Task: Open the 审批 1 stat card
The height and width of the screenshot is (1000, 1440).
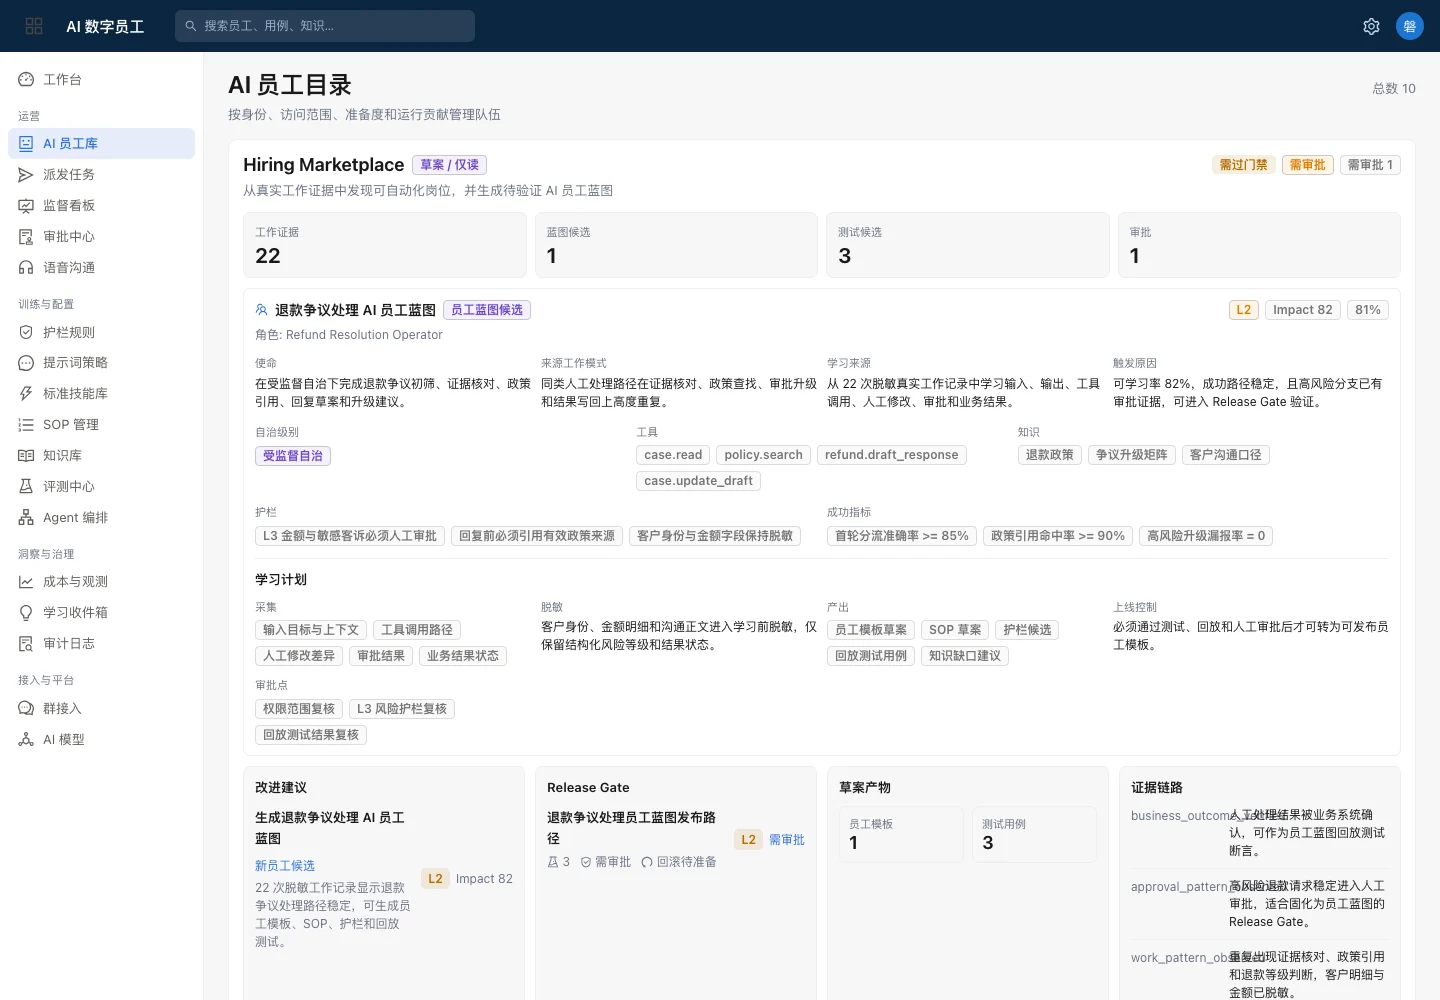Action: click(x=1259, y=245)
